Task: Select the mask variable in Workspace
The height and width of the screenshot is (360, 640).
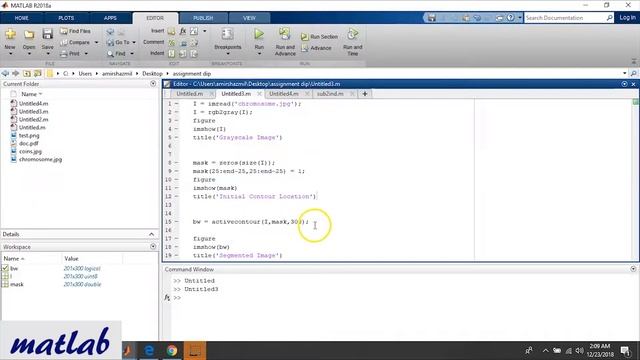Action: pyautogui.click(x=17, y=284)
